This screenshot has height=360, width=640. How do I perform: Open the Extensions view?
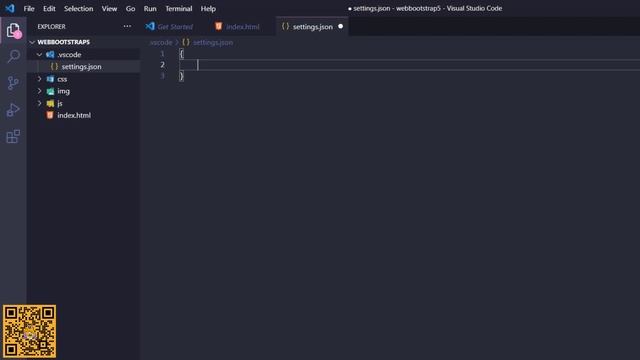pyautogui.click(x=13, y=136)
